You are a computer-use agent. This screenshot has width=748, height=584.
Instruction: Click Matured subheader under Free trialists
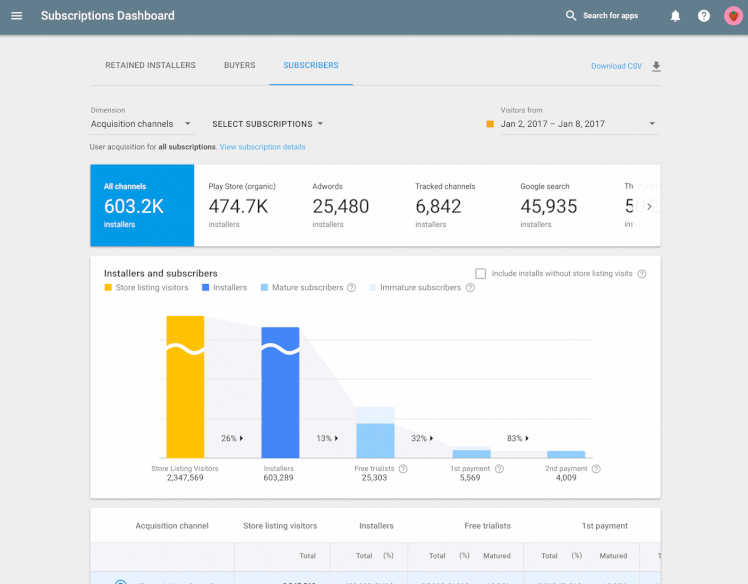[497, 556]
